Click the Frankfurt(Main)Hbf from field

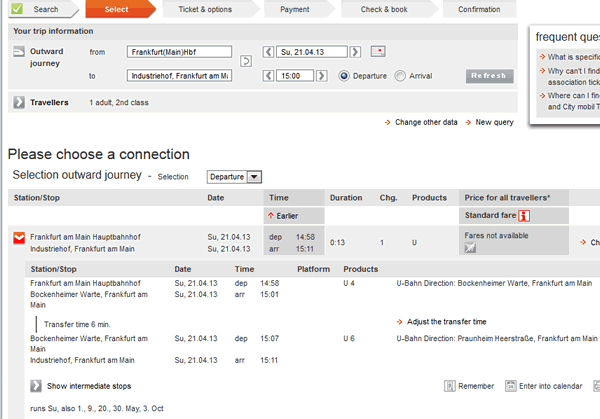click(179, 51)
